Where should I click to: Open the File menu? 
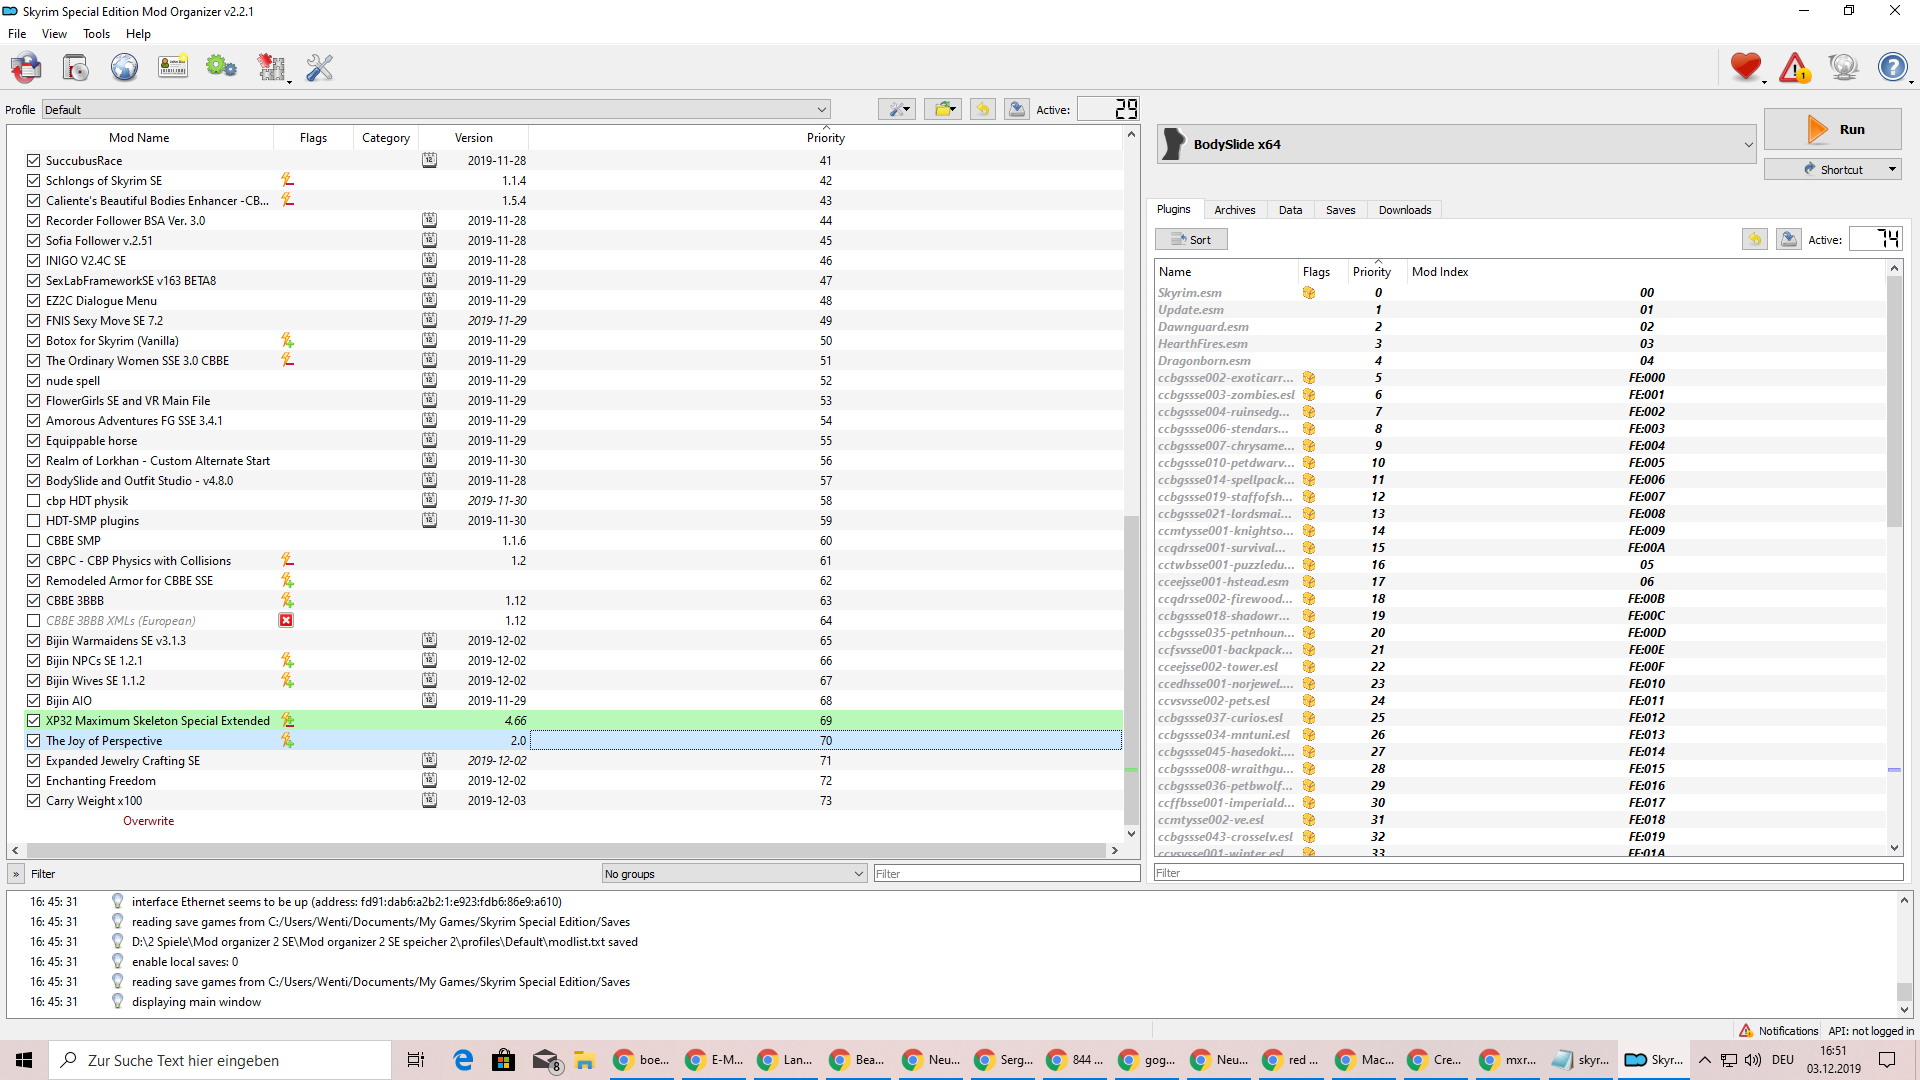pos(17,33)
